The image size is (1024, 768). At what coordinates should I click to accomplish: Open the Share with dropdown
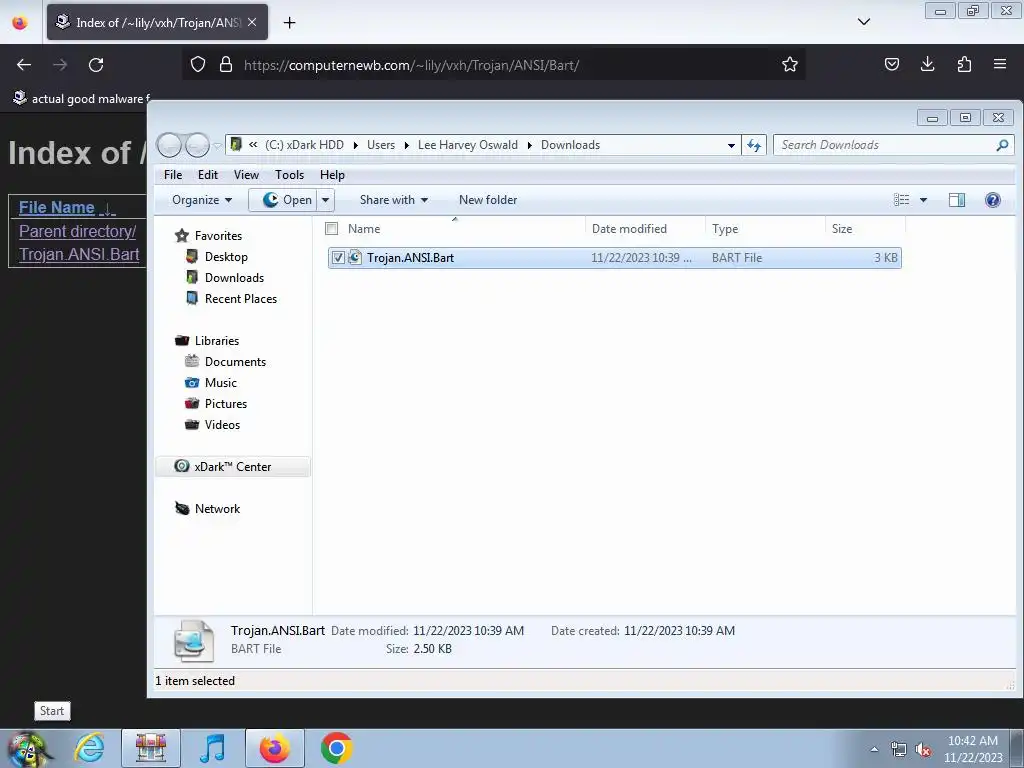click(394, 200)
